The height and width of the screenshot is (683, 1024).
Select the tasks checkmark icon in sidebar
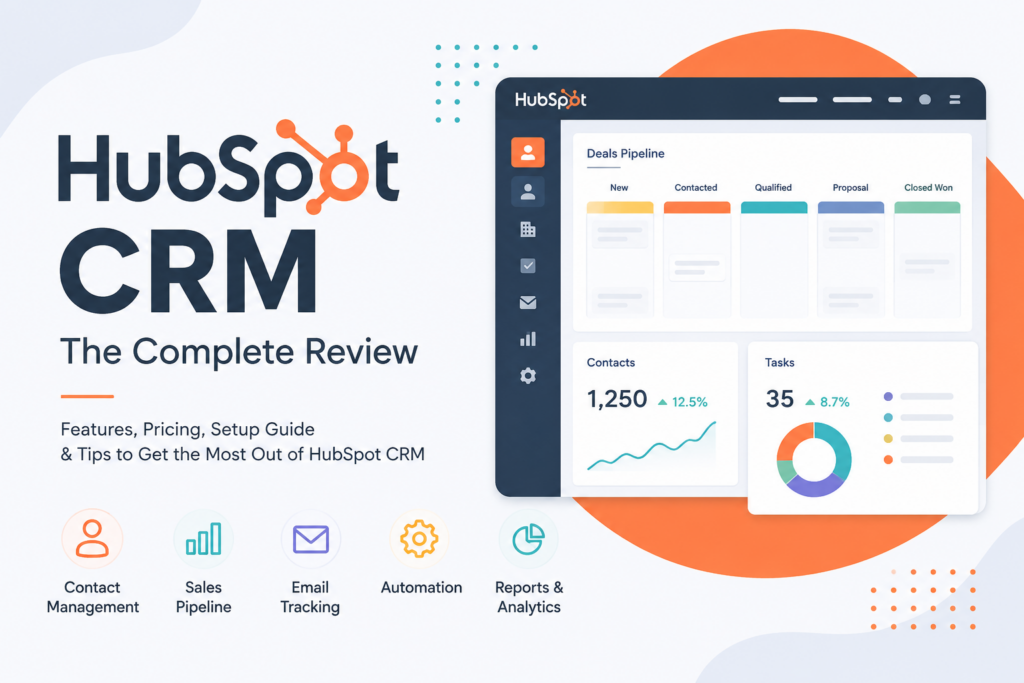click(x=528, y=266)
